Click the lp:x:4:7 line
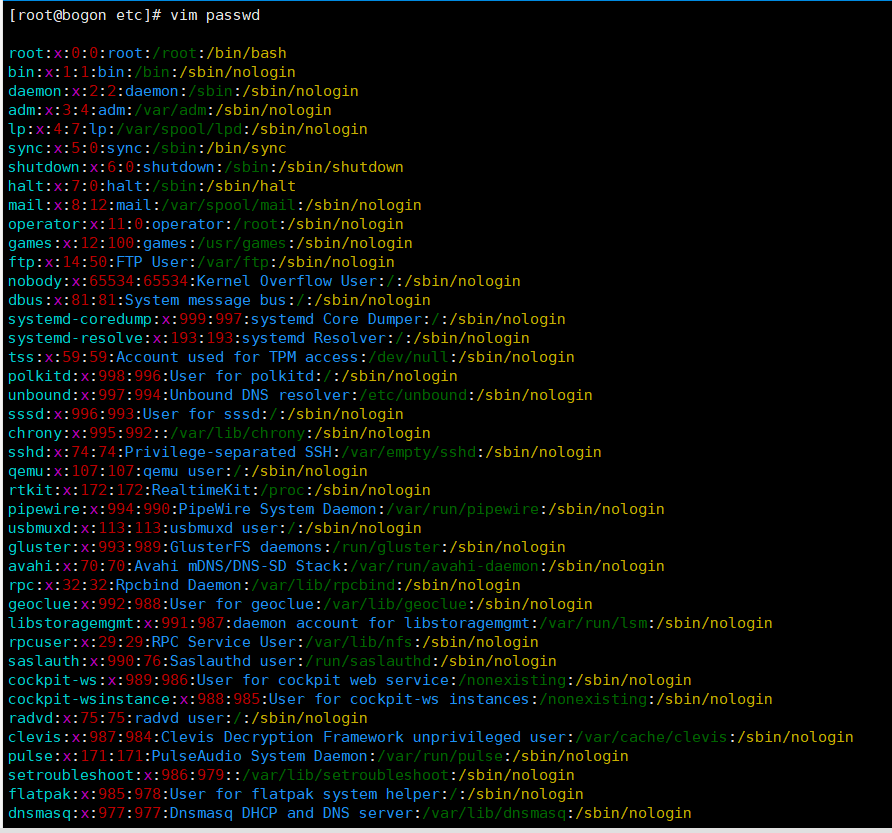The width and height of the screenshot is (892, 833). coord(188,129)
